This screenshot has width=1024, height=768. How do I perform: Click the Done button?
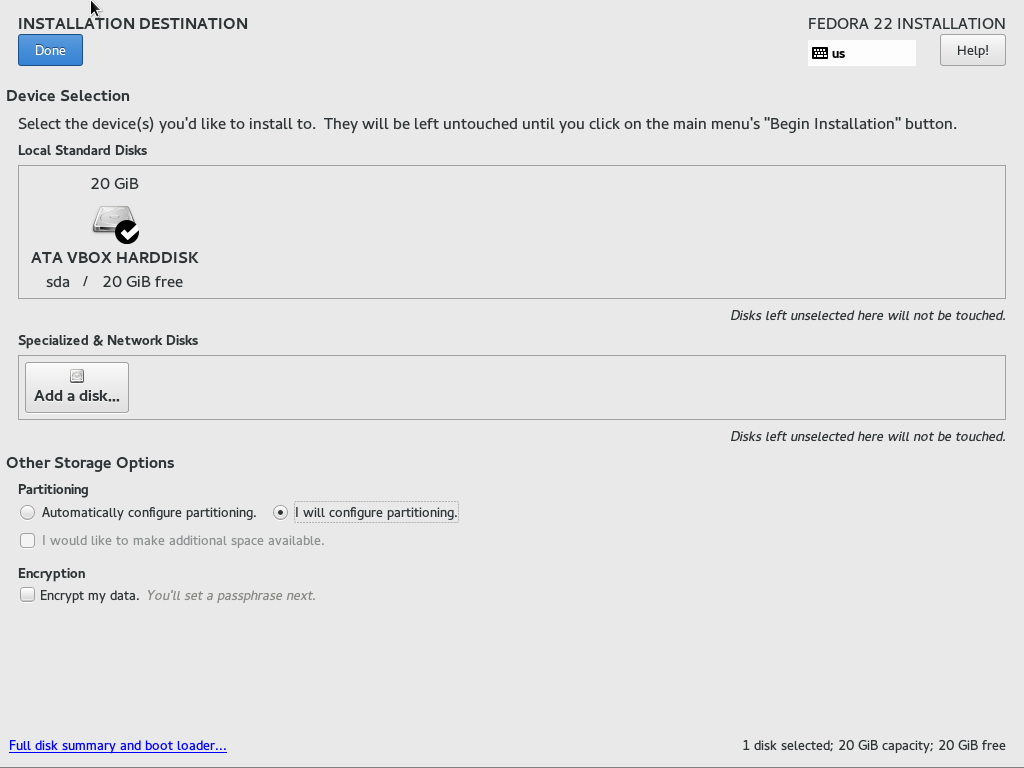click(50, 50)
